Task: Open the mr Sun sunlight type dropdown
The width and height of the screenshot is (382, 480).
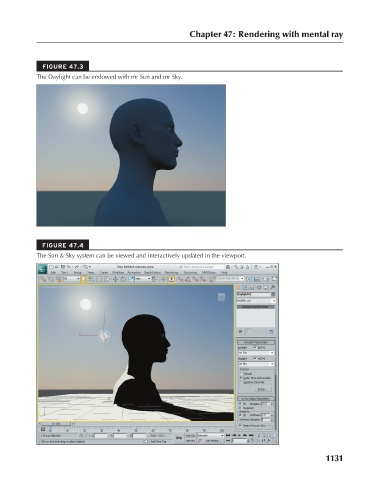Action: click(x=256, y=353)
